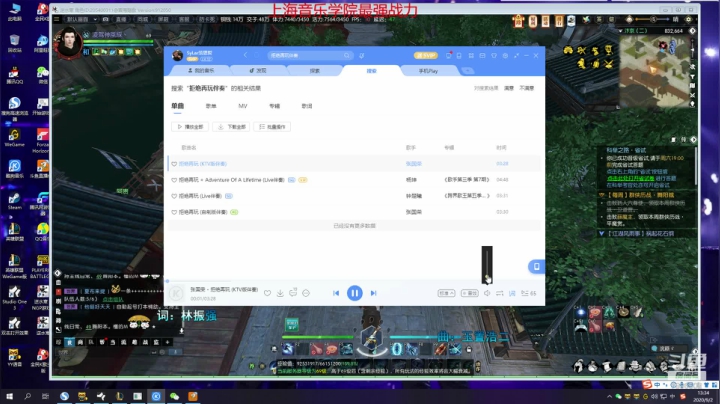This screenshot has width=720, height=404.
Task: Open more options icon in player bar
Action: tap(306, 293)
